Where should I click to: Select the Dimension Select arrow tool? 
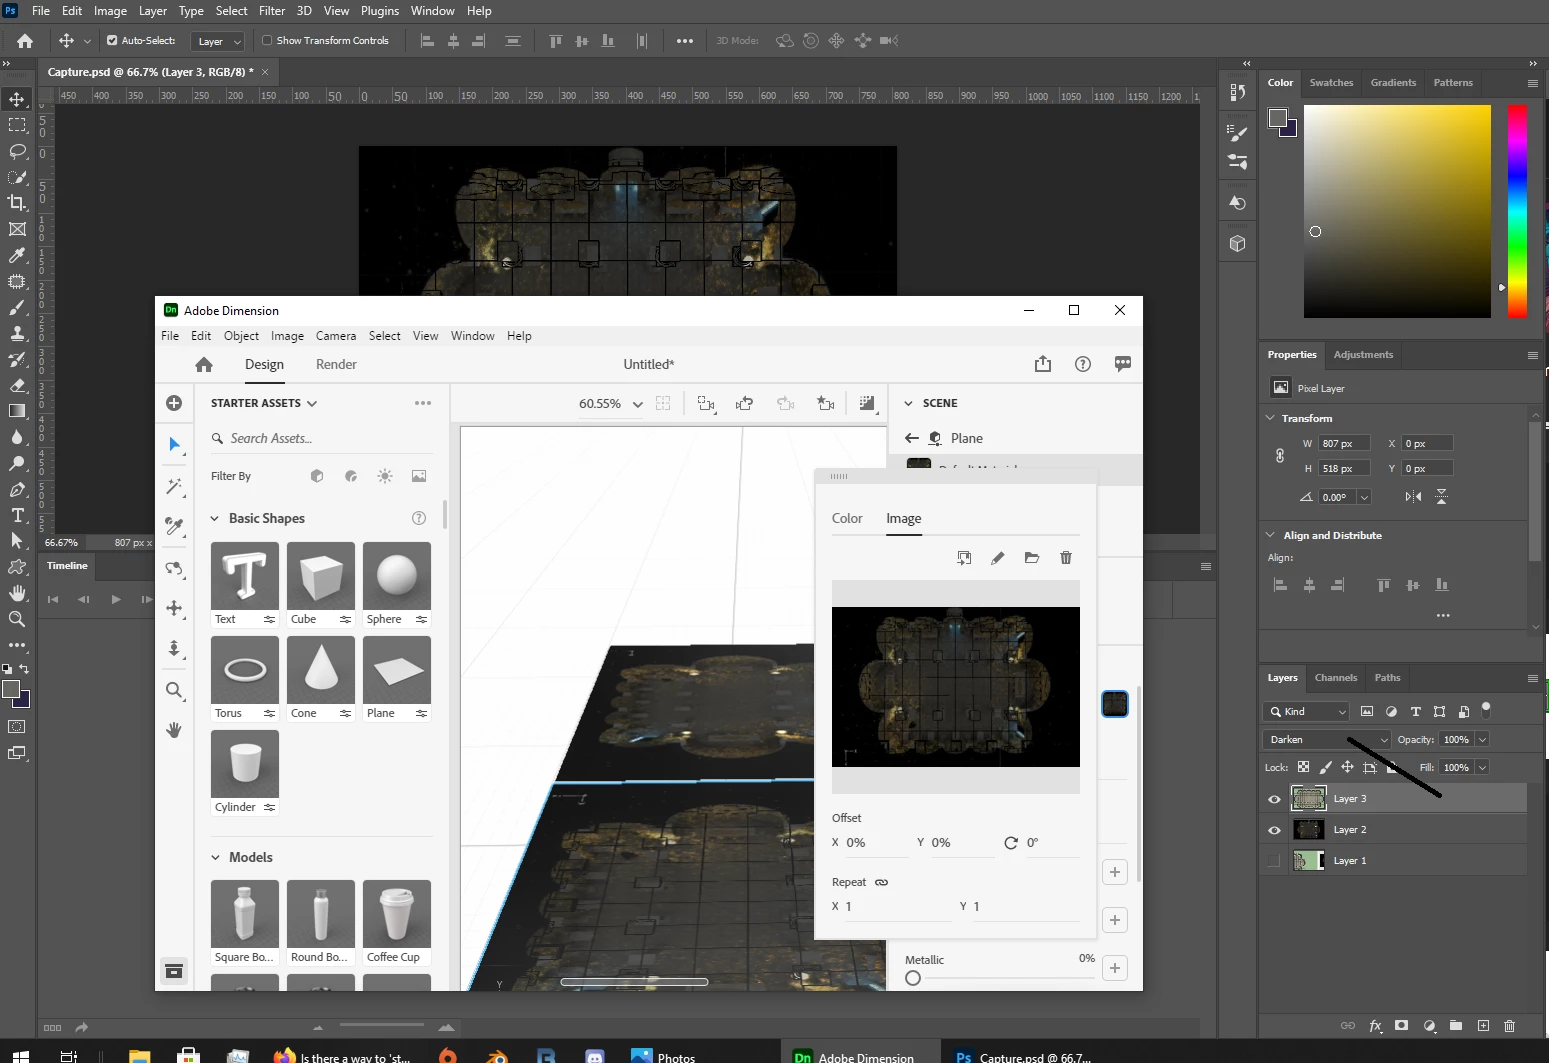coord(174,444)
